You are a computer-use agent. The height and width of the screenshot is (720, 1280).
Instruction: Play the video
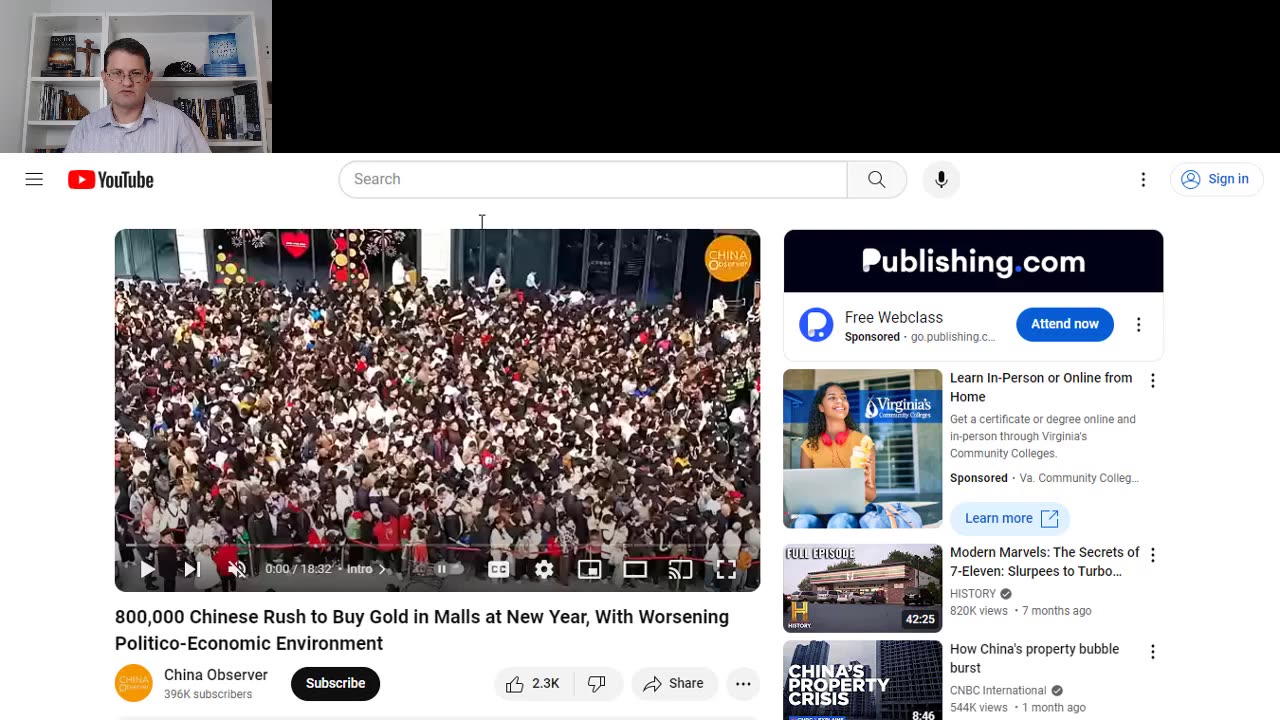(x=148, y=569)
